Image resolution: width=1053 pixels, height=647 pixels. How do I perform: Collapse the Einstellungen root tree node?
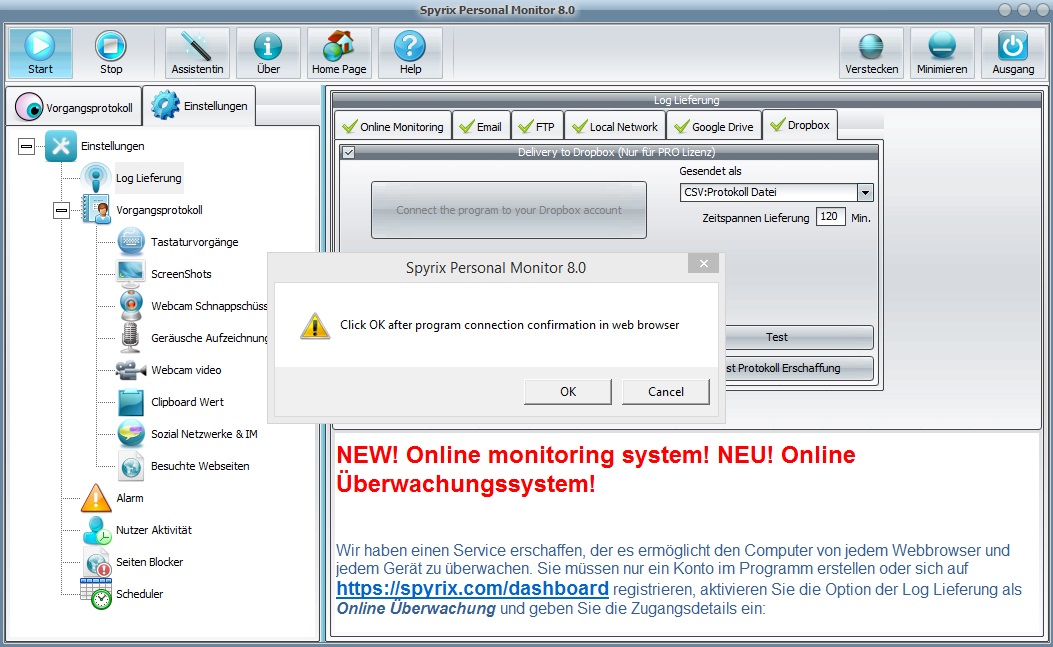click(26, 146)
